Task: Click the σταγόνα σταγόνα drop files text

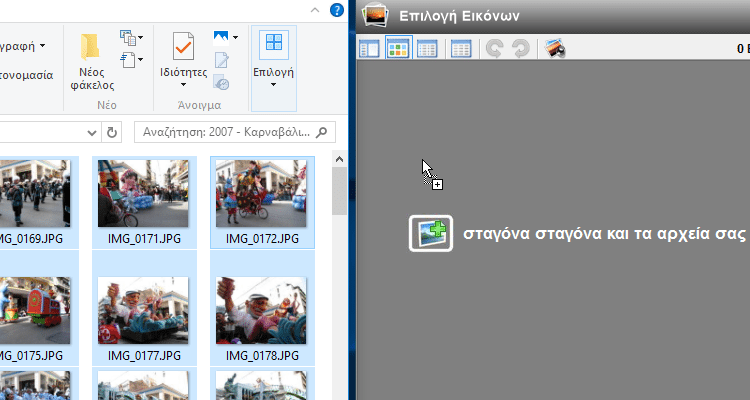Action: pyautogui.click(x=605, y=234)
